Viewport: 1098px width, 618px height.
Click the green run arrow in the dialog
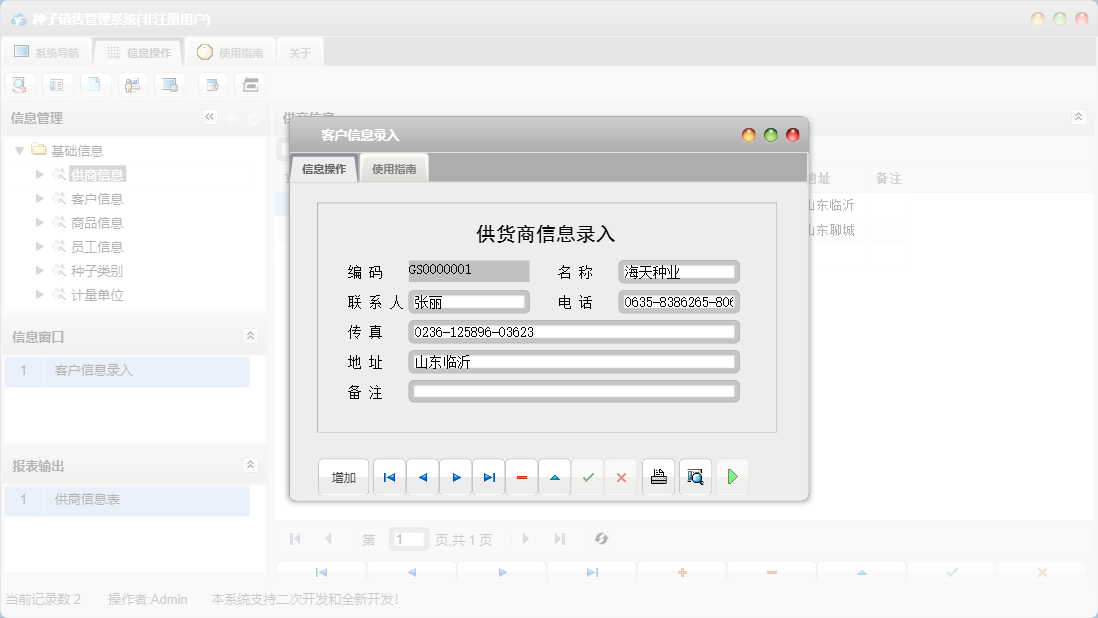click(x=732, y=477)
